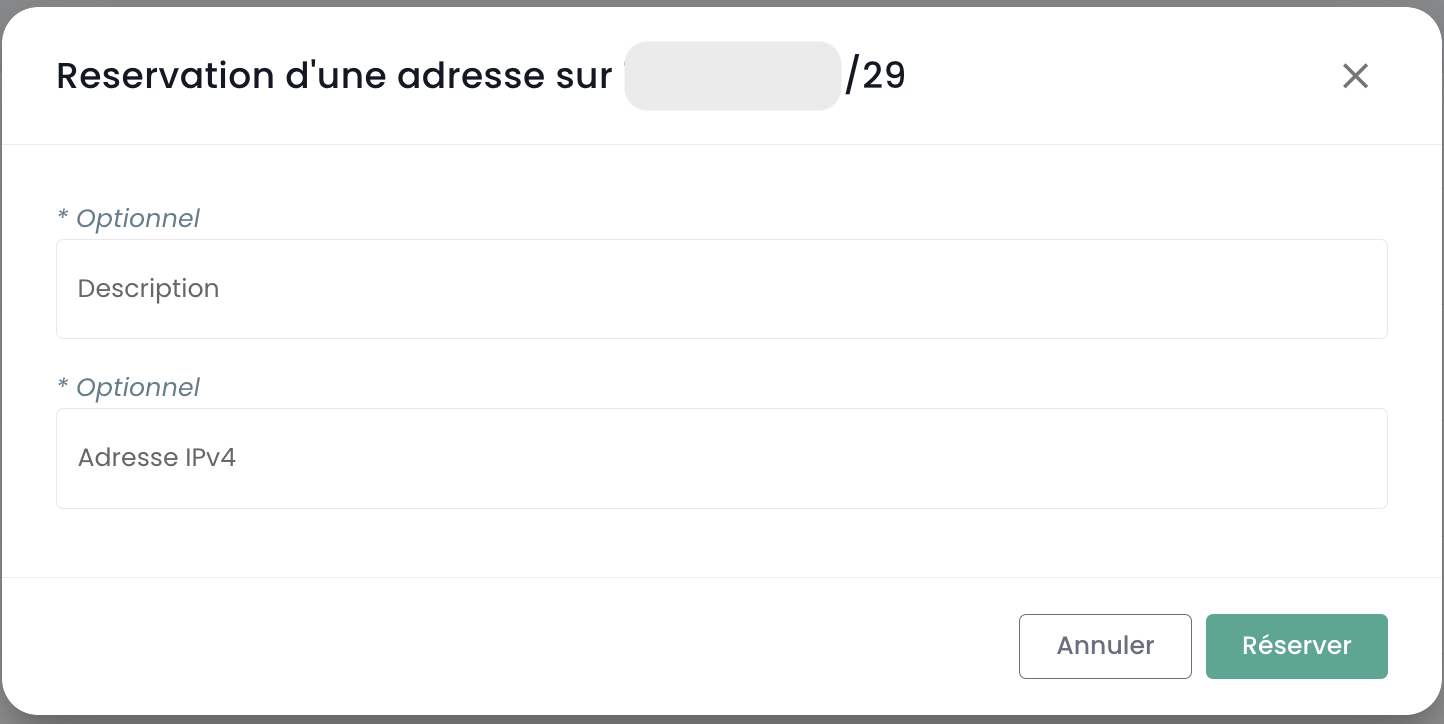Select the Adresse IPv4 placeholder text
Screen dimensions: 1444x724
pyautogui.click(x=157, y=458)
